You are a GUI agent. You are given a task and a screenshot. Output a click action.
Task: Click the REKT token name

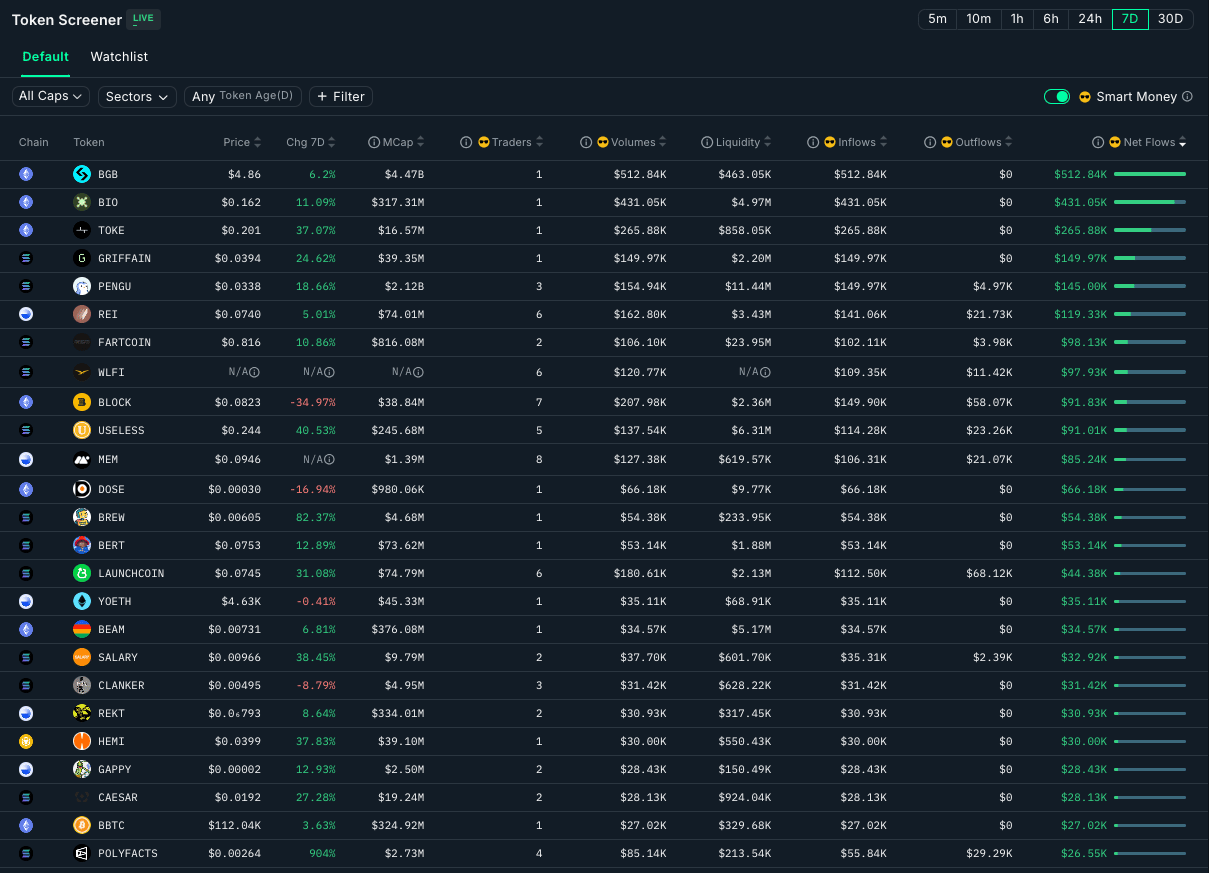pyautogui.click(x=111, y=713)
